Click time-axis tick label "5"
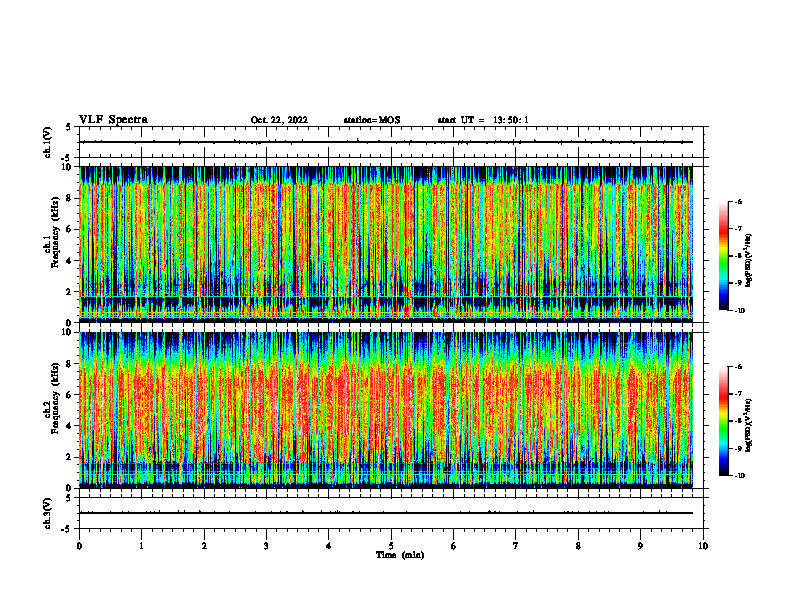Viewport: 792px width, 612px height. [x=391, y=546]
